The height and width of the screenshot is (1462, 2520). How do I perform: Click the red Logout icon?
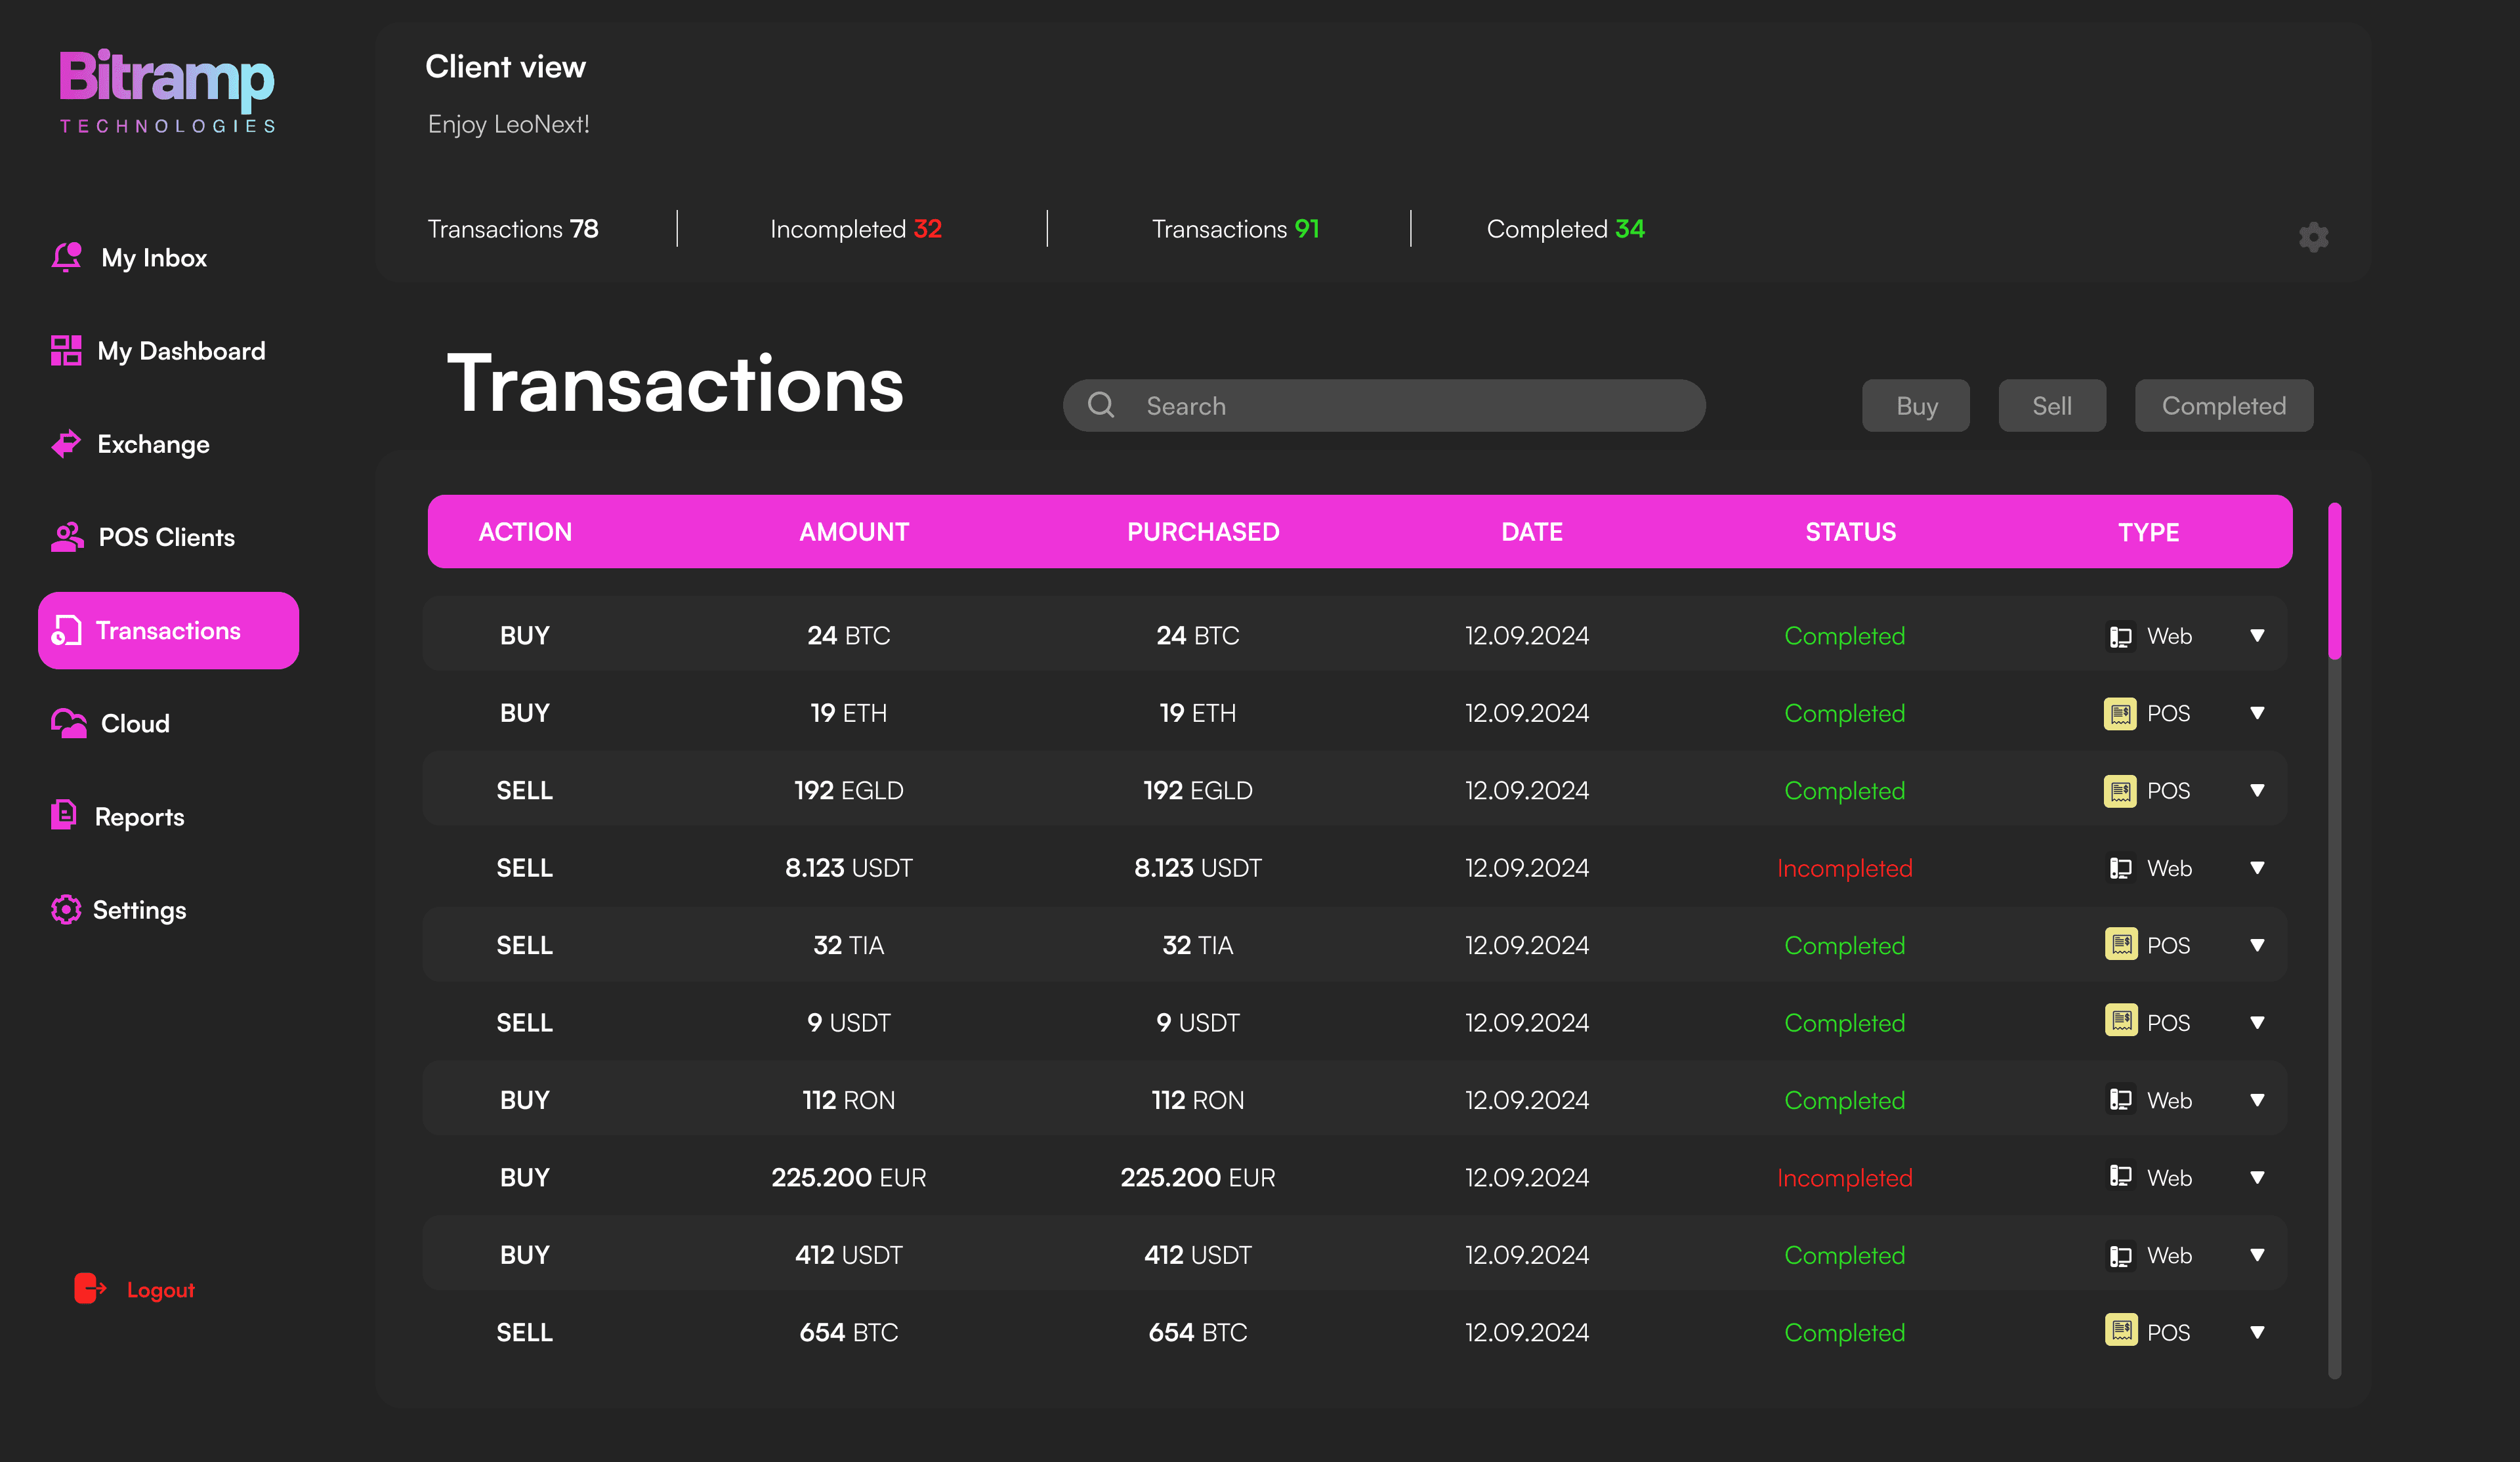89,1289
